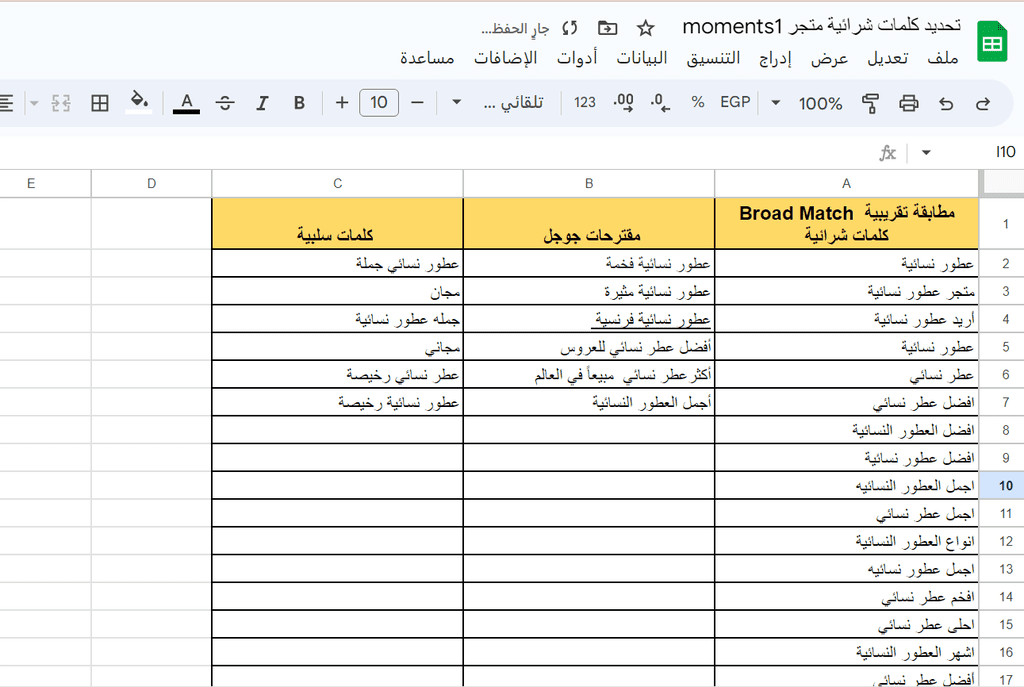Open the عرض (View) menu
The image size is (1024, 687).
829,58
